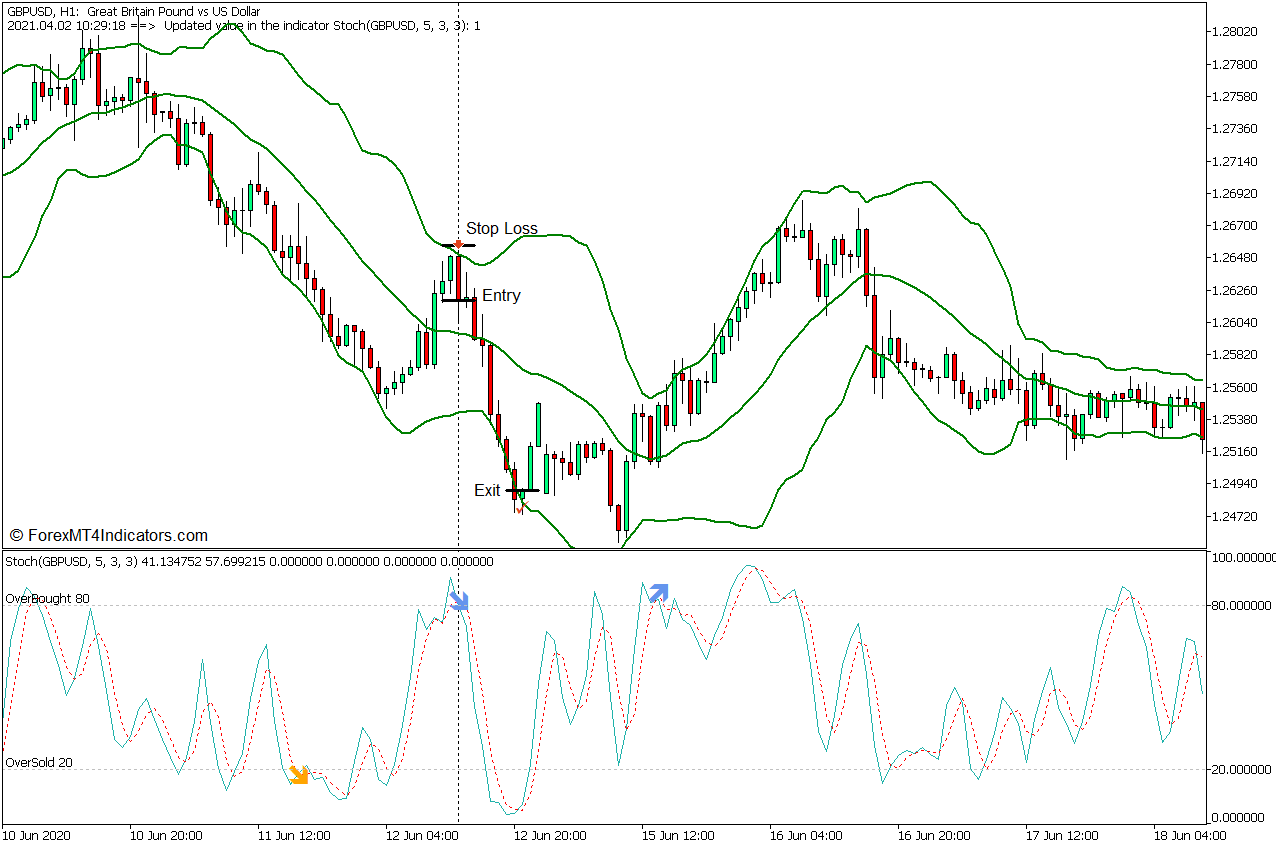Click the small red arrow below Exit marker
The image size is (1276, 848).
pos(519,509)
